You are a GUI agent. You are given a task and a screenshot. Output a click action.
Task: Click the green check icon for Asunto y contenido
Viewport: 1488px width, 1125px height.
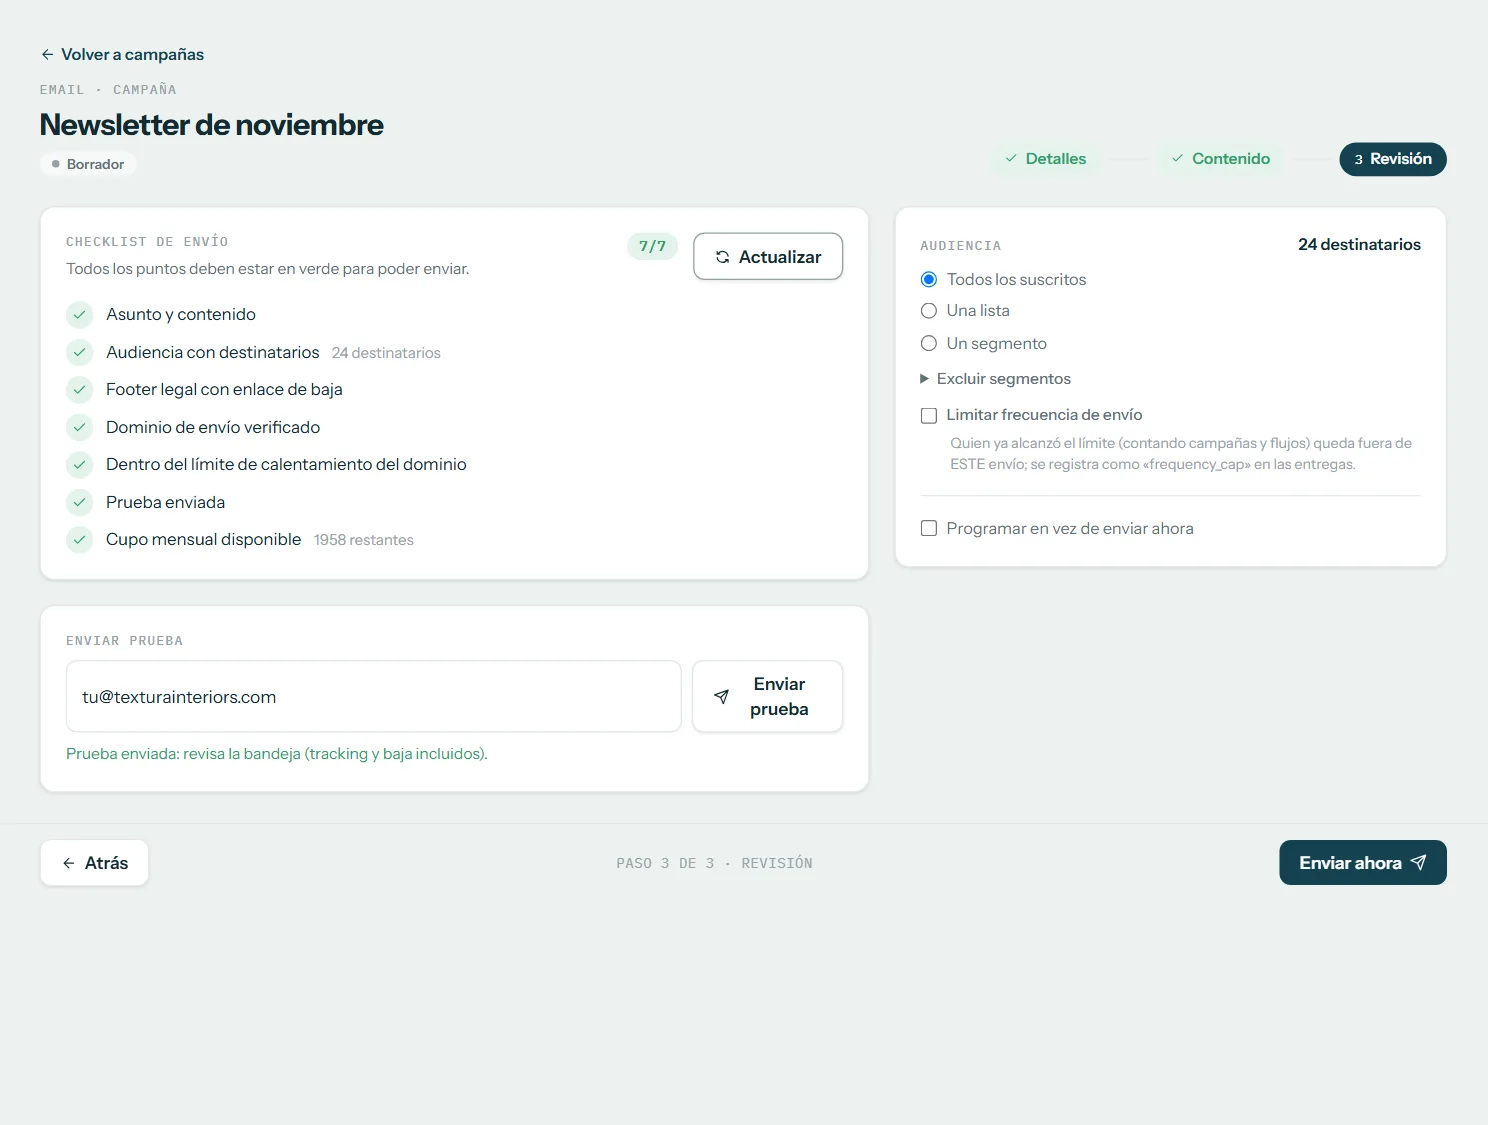pyautogui.click(x=79, y=314)
